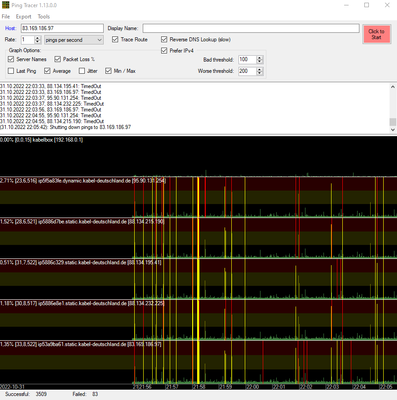
Task: Click the Display Name input field
Action: (x=251, y=28)
